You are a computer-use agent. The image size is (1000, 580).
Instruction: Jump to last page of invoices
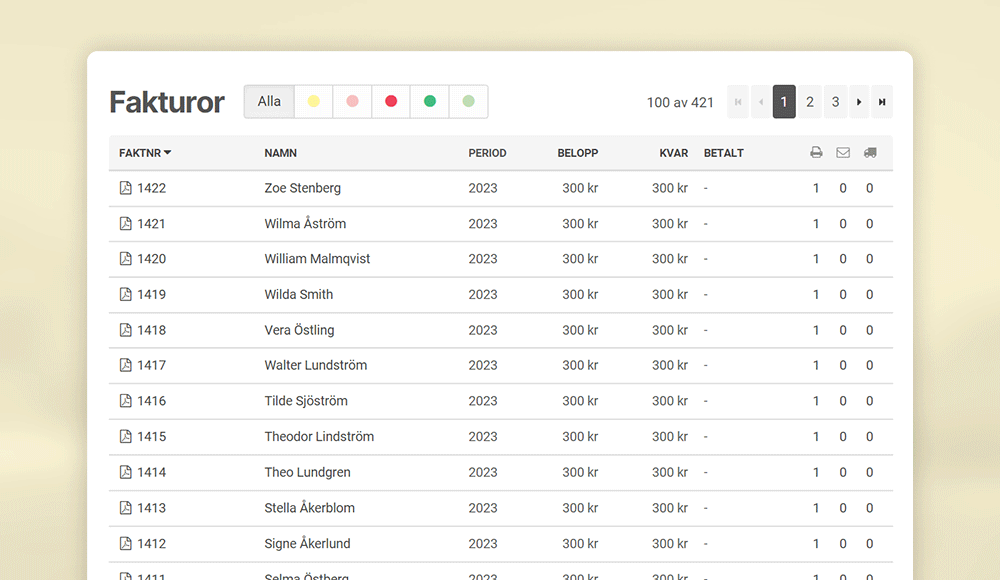[x=882, y=102]
